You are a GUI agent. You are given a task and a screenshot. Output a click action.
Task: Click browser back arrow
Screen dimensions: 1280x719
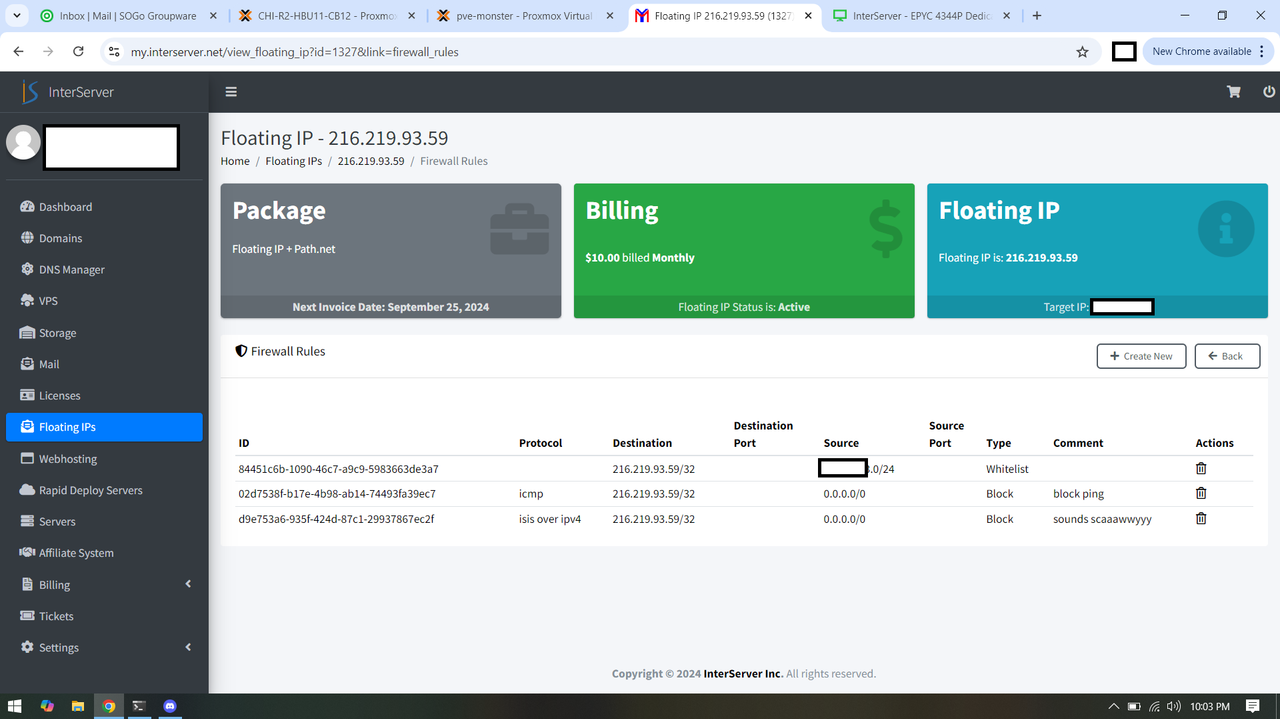pos(18,51)
